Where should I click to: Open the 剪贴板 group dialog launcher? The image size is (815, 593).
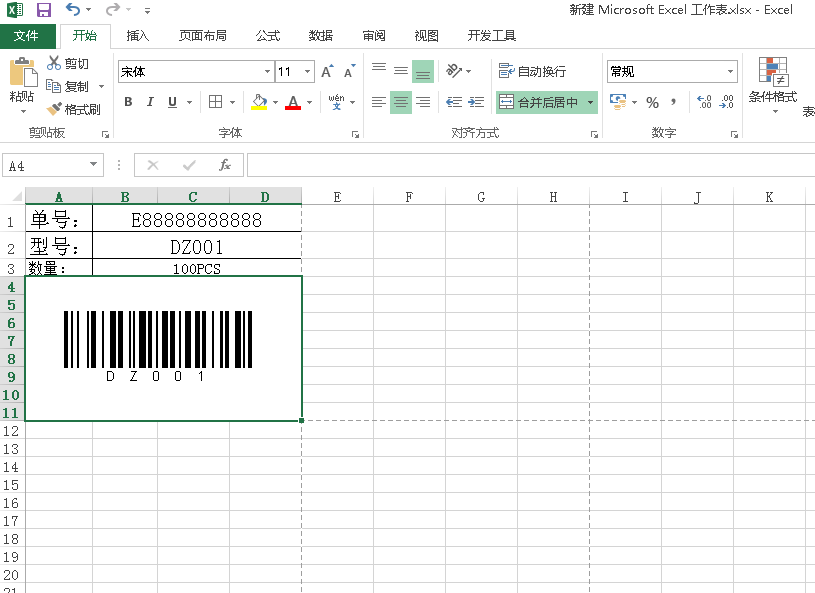pyautogui.click(x=106, y=134)
